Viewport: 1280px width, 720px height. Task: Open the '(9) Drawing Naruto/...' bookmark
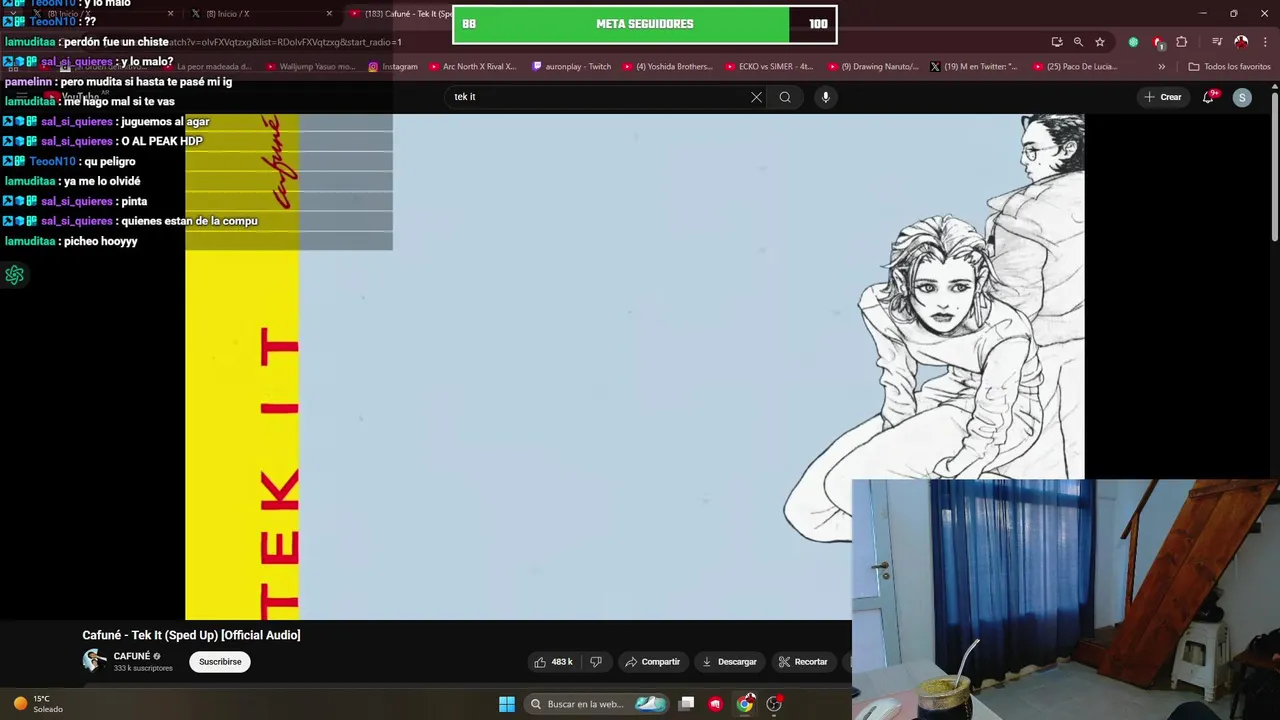(x=873, y=67)
